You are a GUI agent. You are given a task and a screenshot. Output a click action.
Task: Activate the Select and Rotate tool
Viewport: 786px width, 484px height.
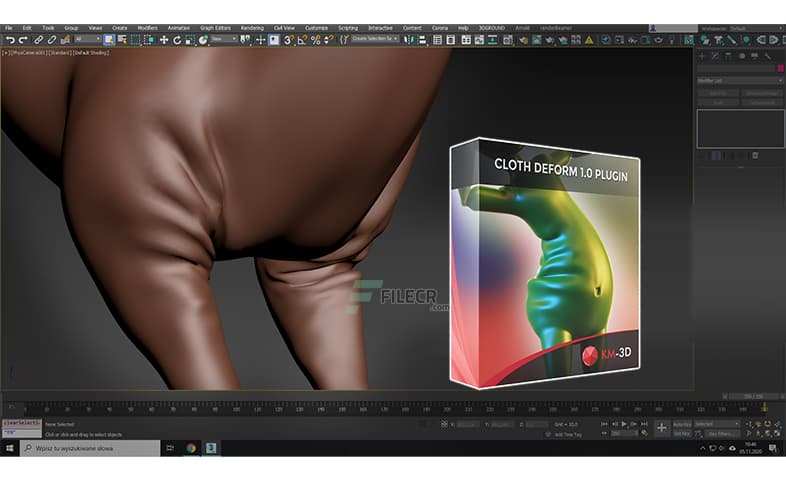click(x=176, y=40)
